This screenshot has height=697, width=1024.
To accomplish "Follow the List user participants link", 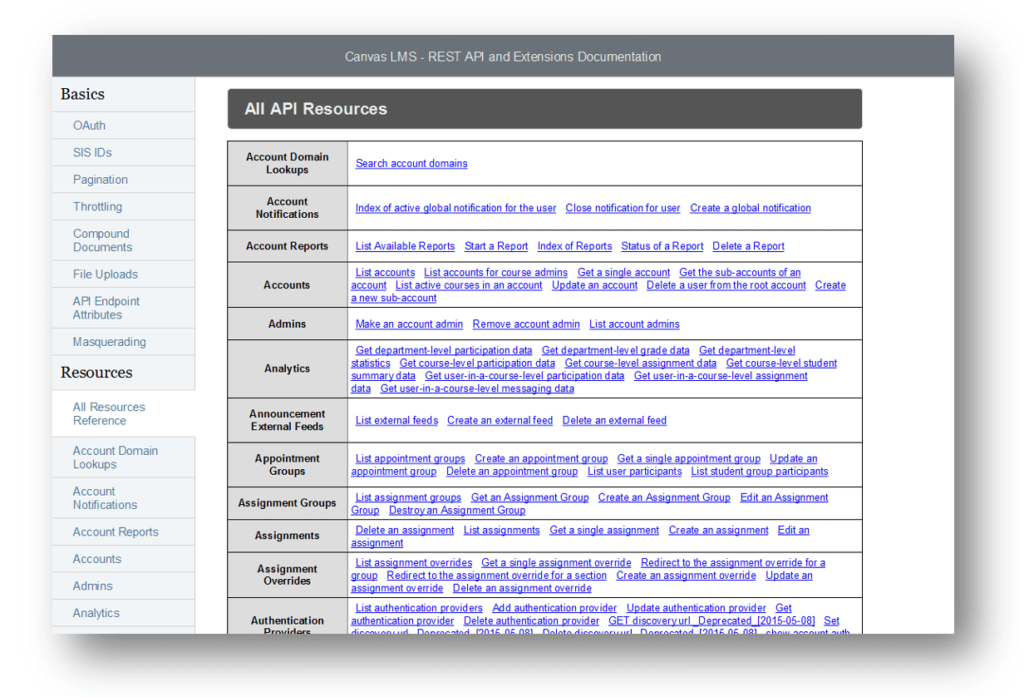I will coord(634,472).
